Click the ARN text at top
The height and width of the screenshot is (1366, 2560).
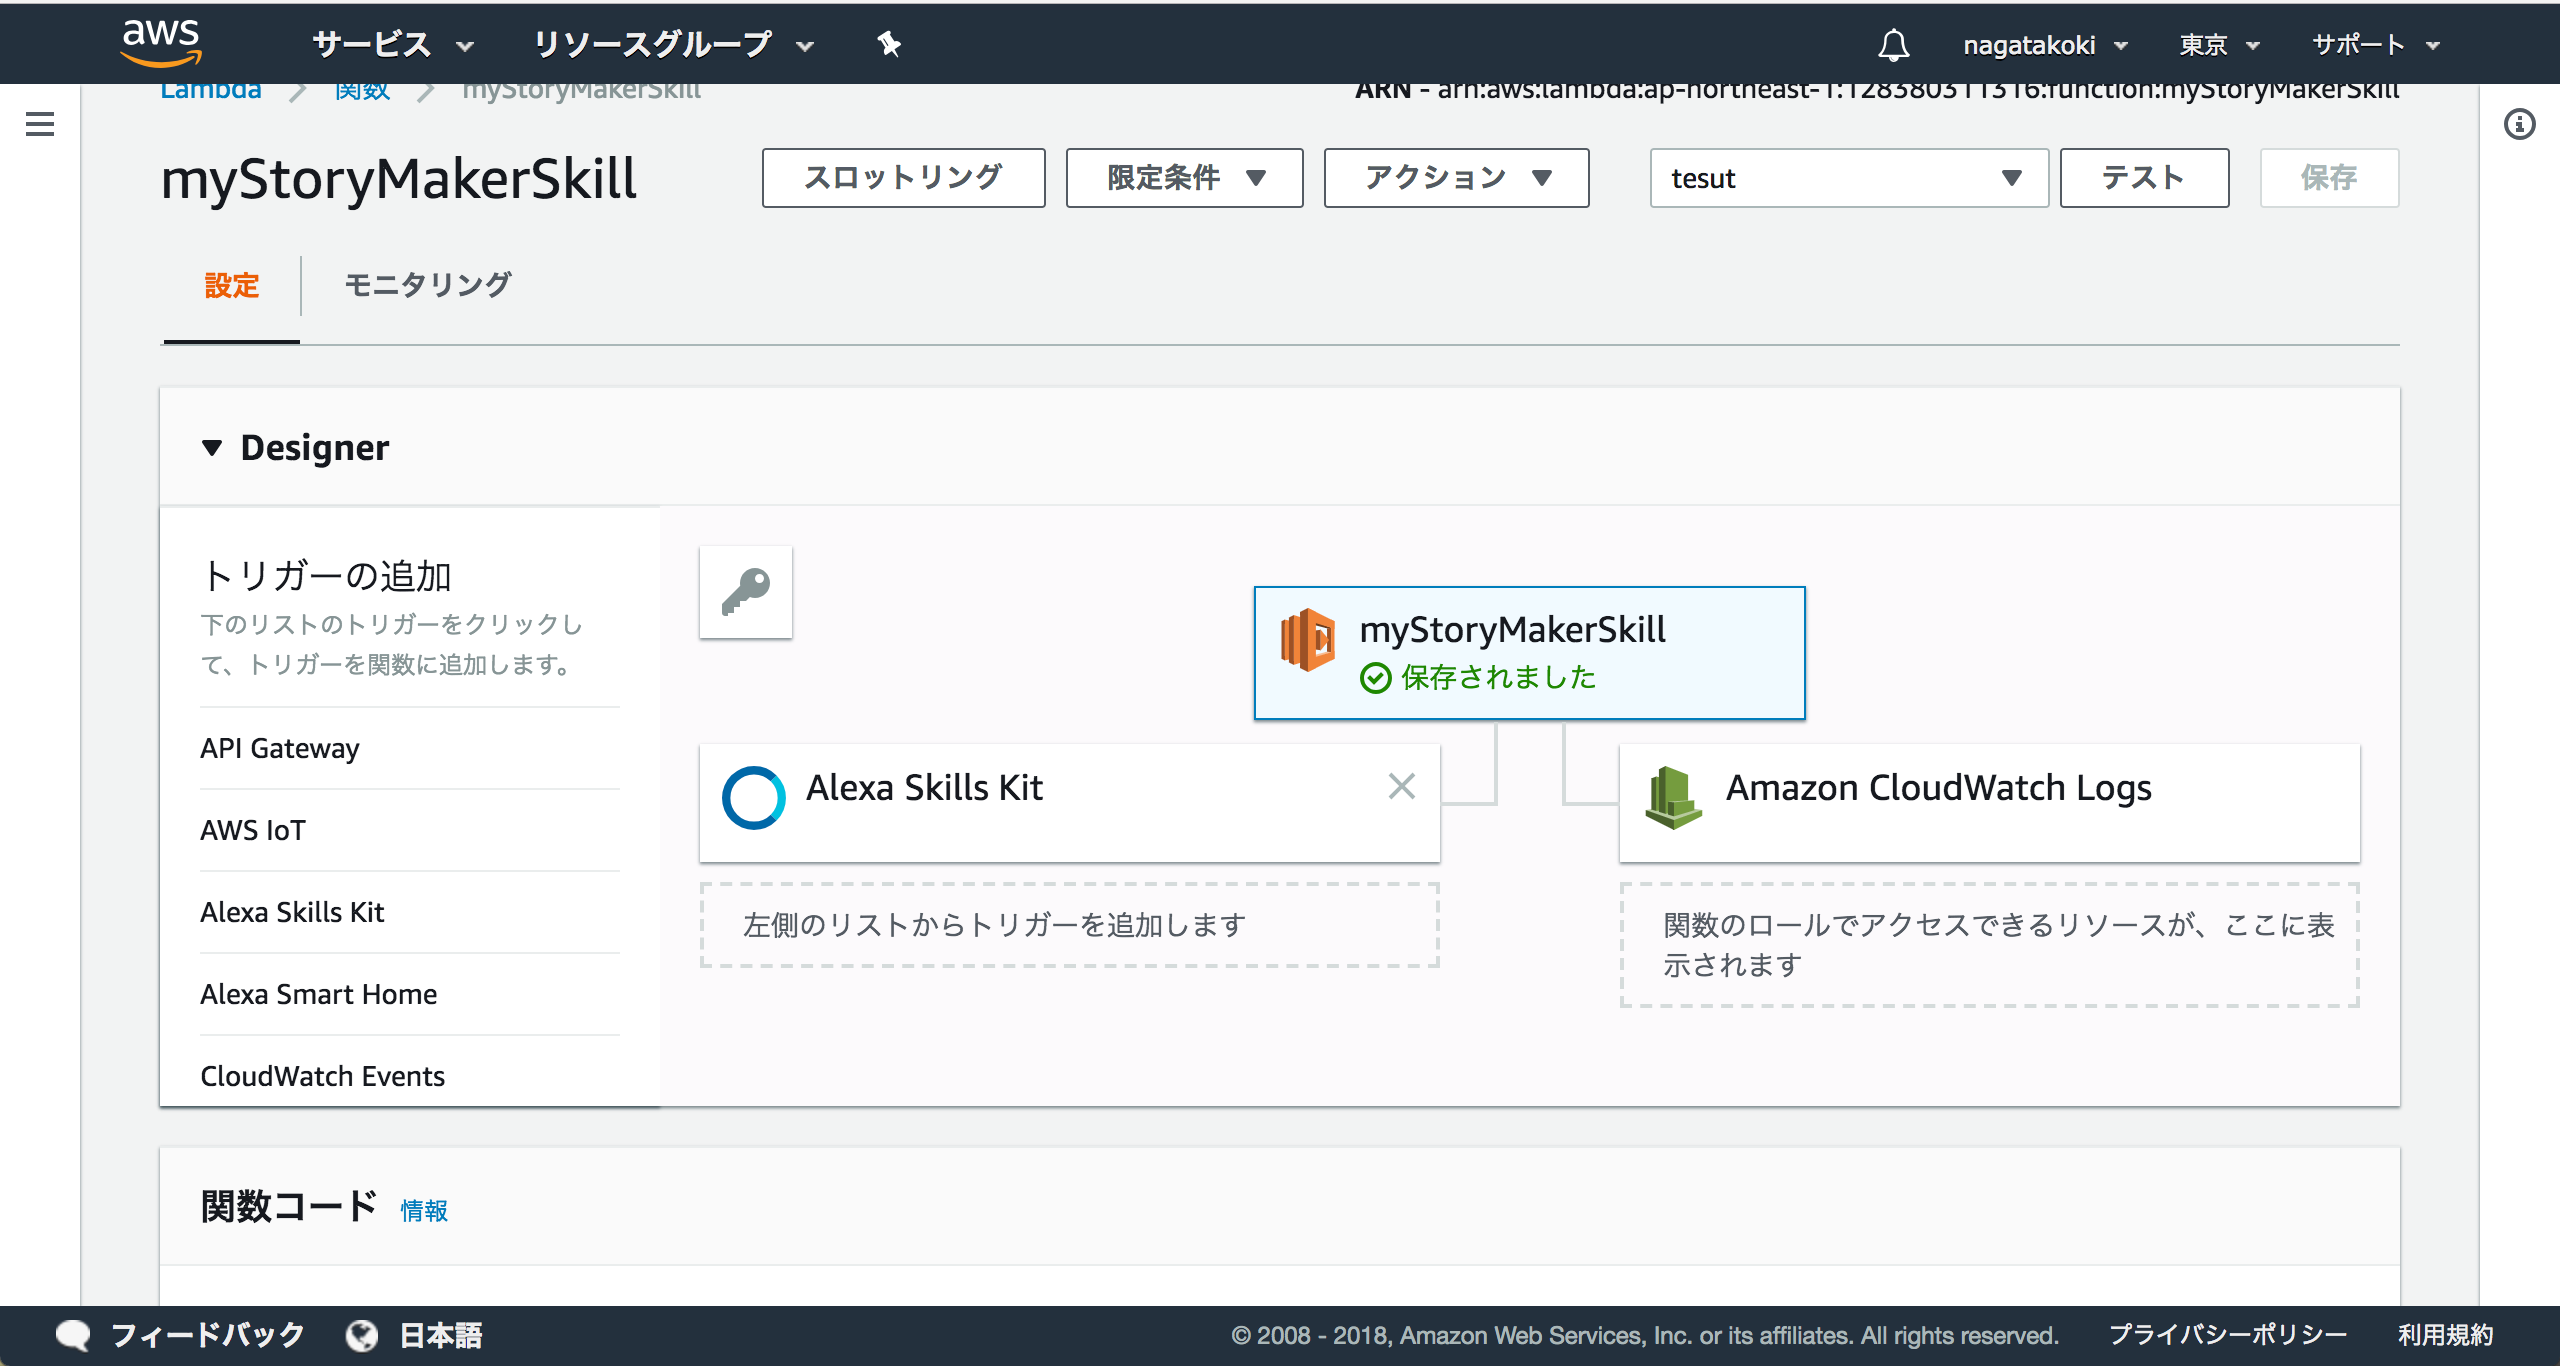click(x=1877, y=91)
